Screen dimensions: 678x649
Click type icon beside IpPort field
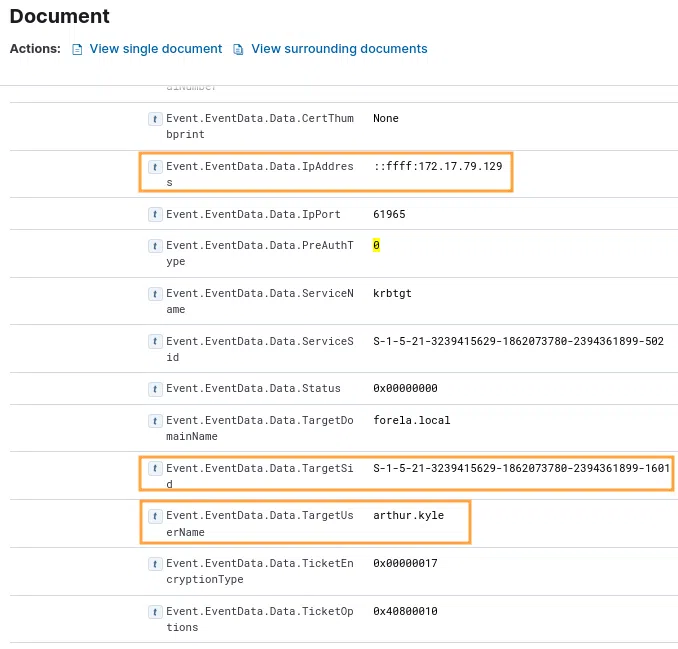(x=155, y=214)
